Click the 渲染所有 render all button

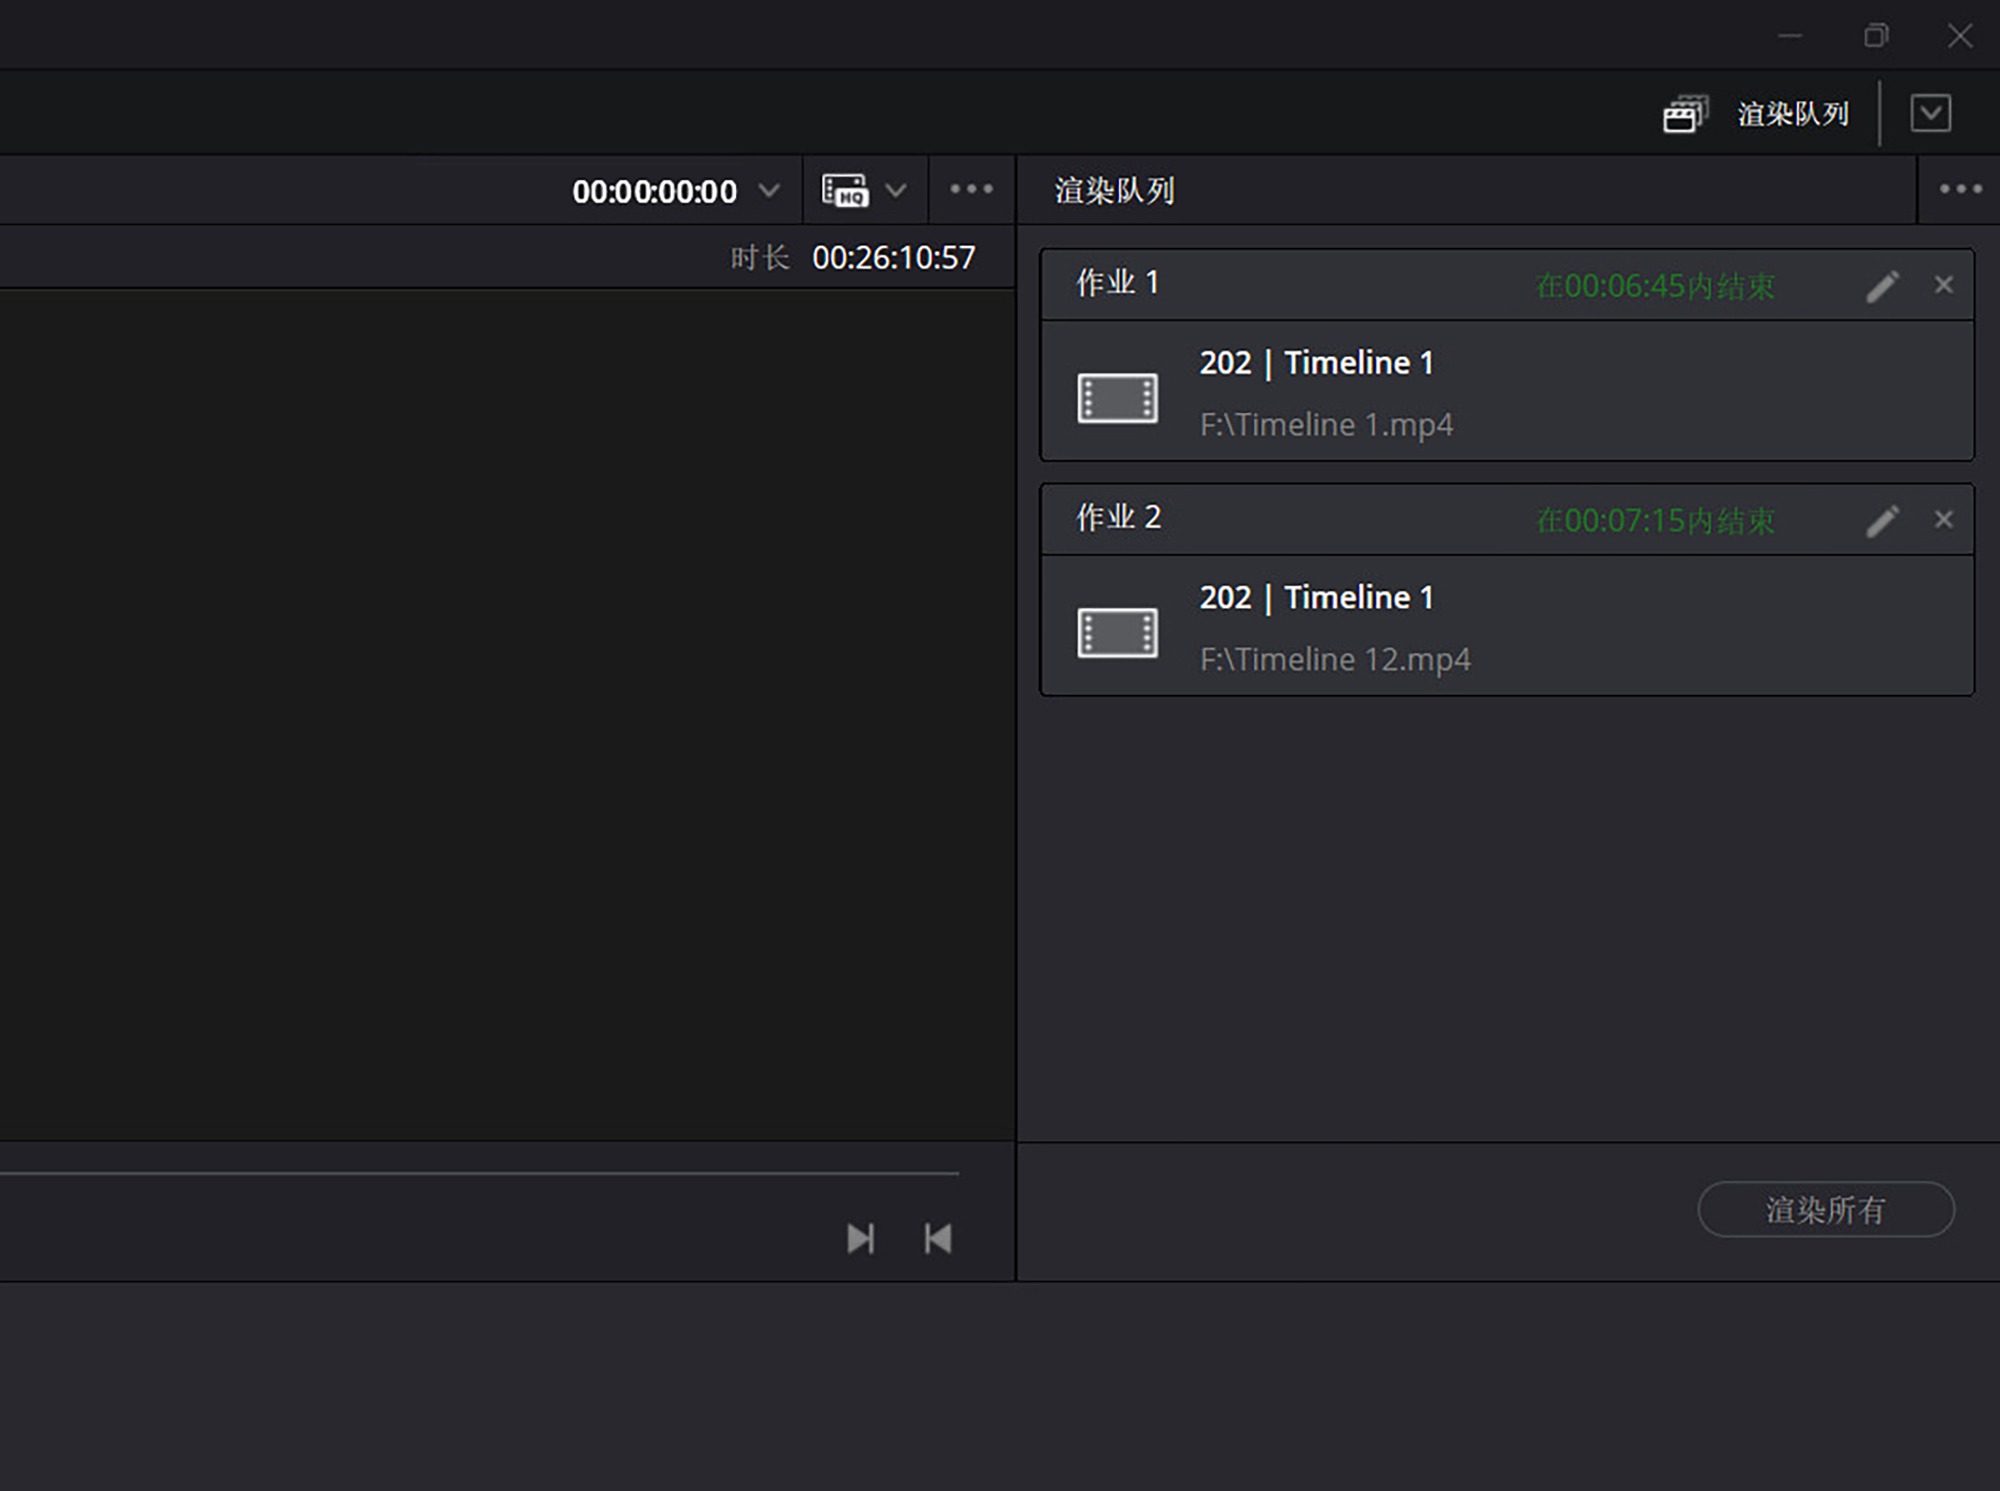coord(1825,1210)
